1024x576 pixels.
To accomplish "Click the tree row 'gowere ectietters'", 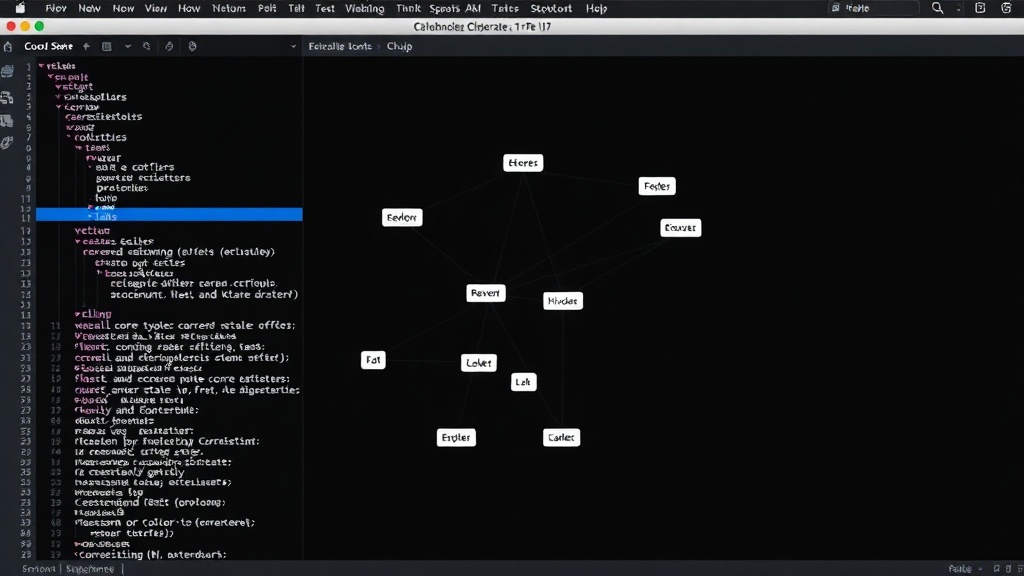I will [143, 178].
